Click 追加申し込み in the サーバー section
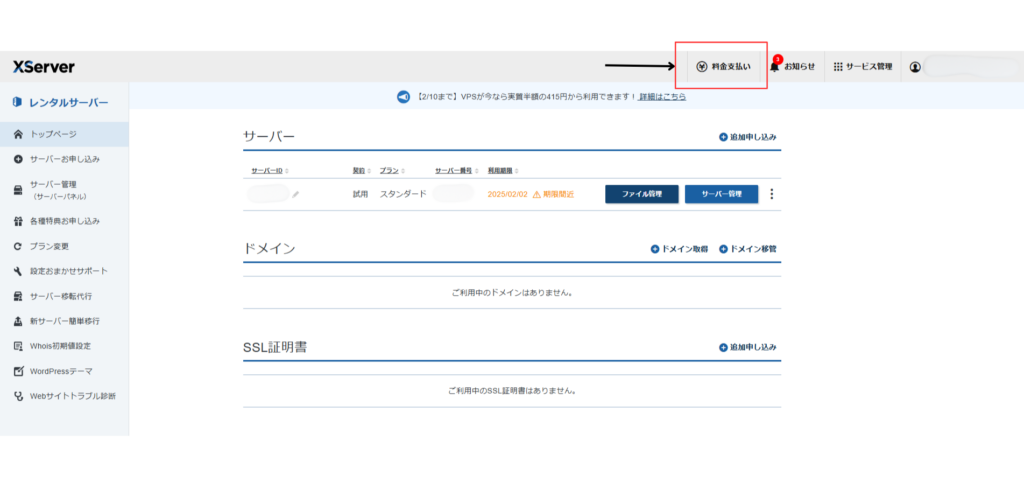1024x489 pixels. [x=748, y=137]
